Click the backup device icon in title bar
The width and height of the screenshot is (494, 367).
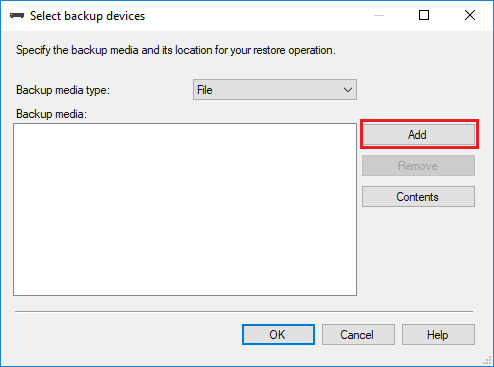point(17,16)
